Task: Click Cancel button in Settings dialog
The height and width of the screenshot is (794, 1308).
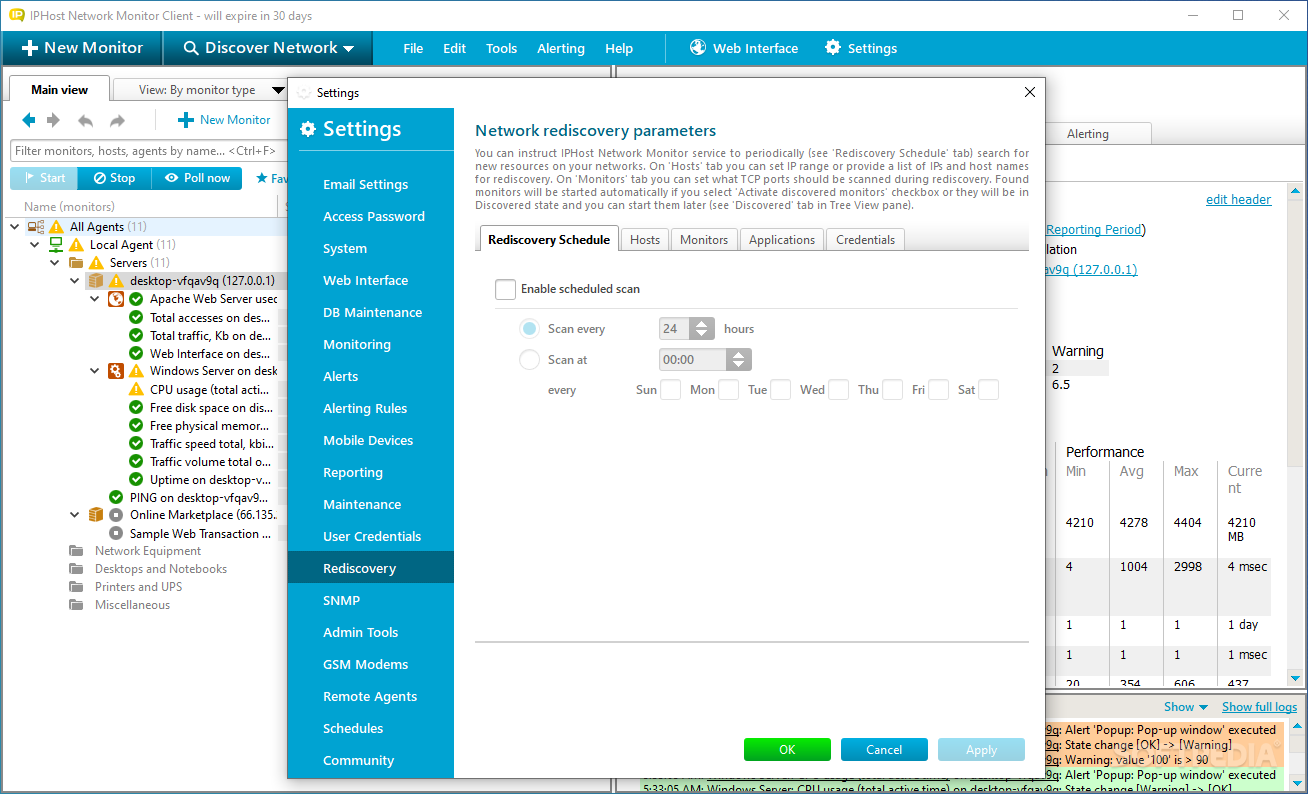Action: (884, 750)
